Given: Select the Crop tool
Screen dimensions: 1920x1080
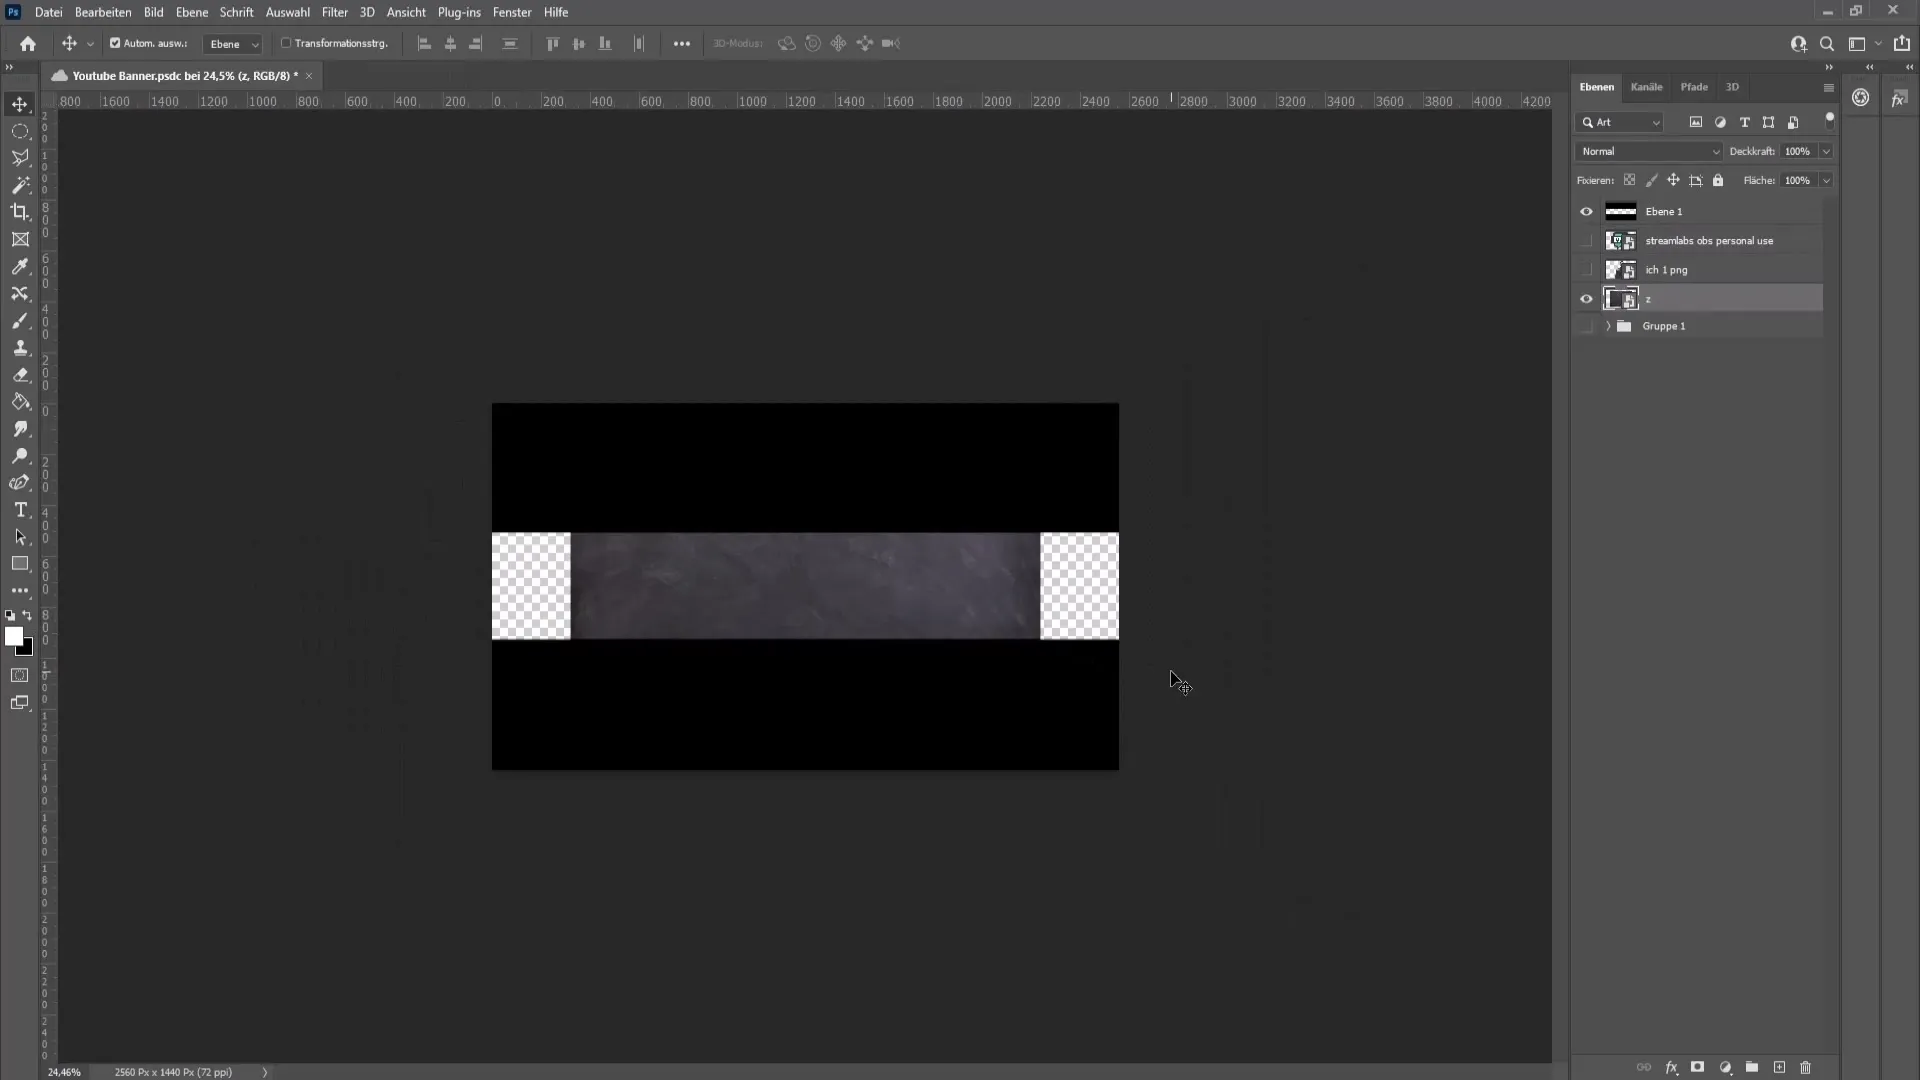Looking at the screenshot, I should point(20,212).
